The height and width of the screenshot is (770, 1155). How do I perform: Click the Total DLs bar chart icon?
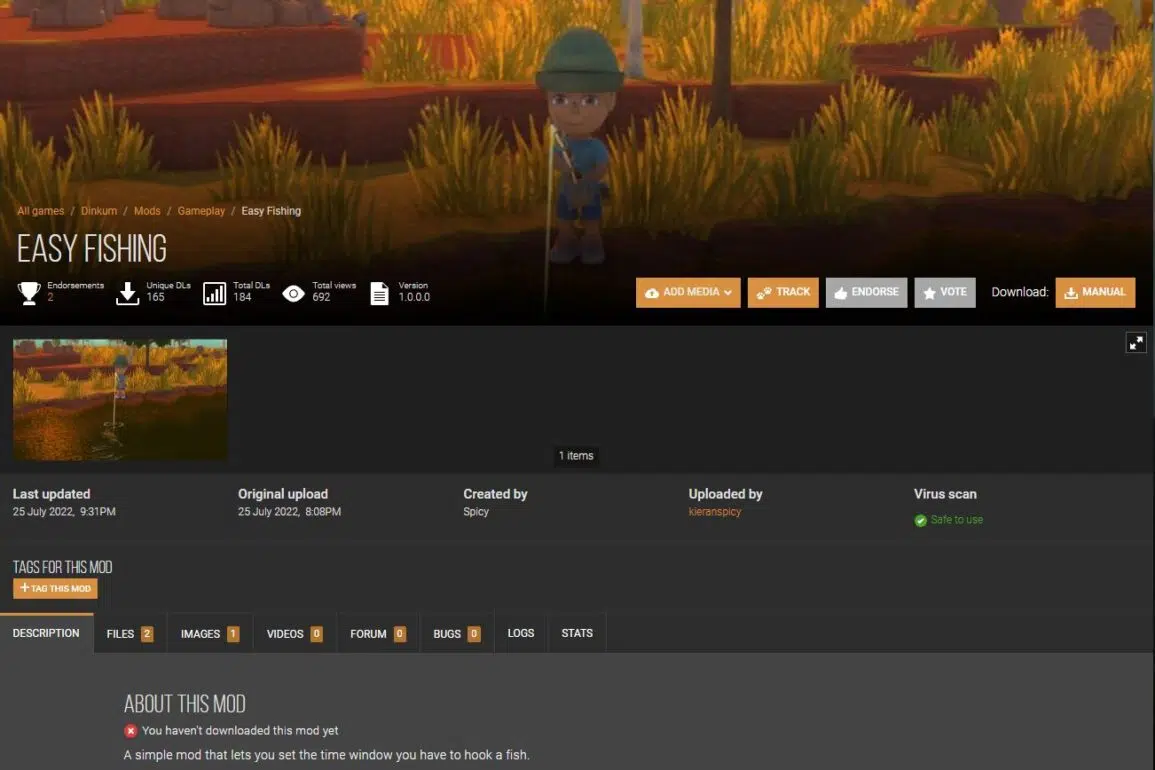(x=214, y=293)
